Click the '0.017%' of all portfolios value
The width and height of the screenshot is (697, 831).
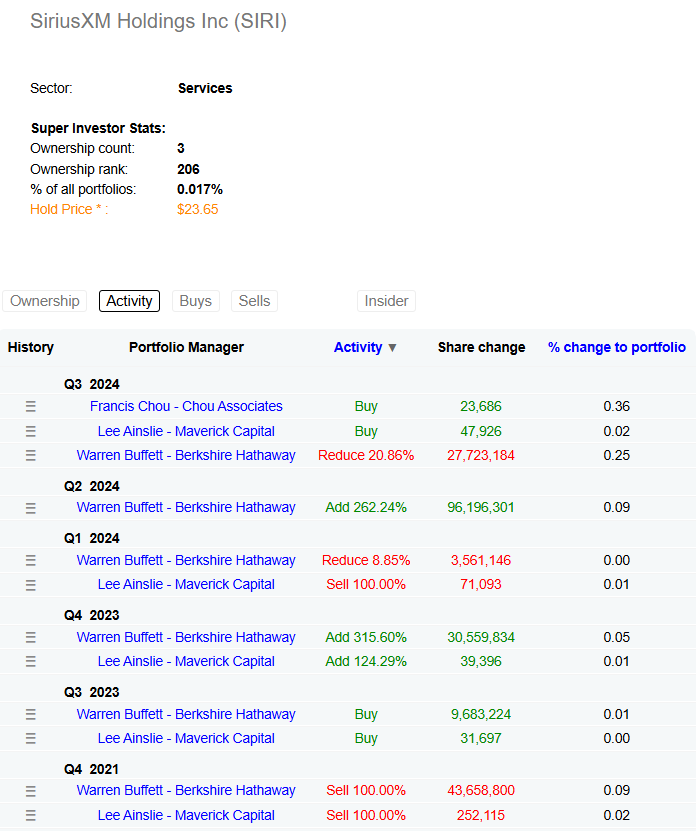pyautogui.click(x=200, y=189)
